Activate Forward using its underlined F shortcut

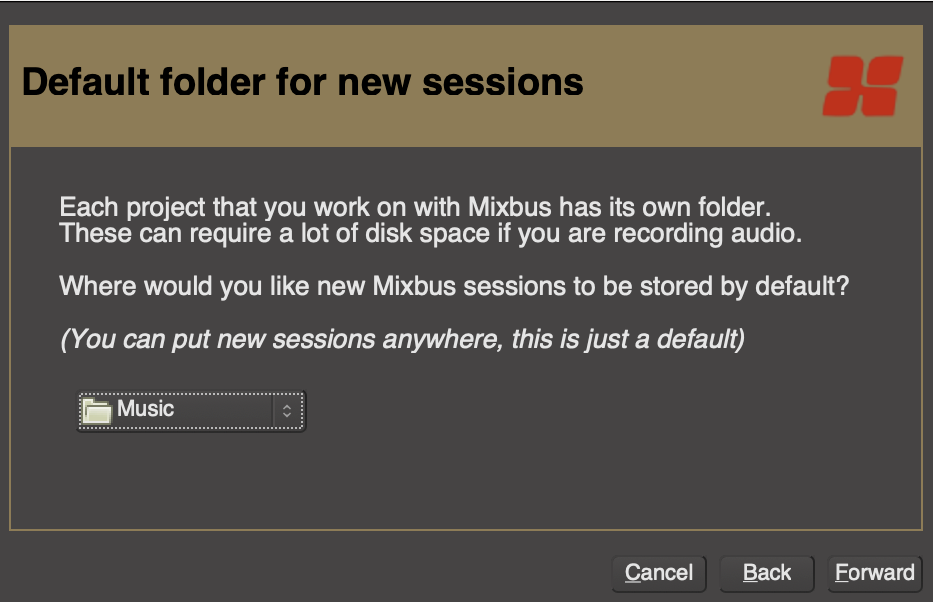(x=874, y=573)
